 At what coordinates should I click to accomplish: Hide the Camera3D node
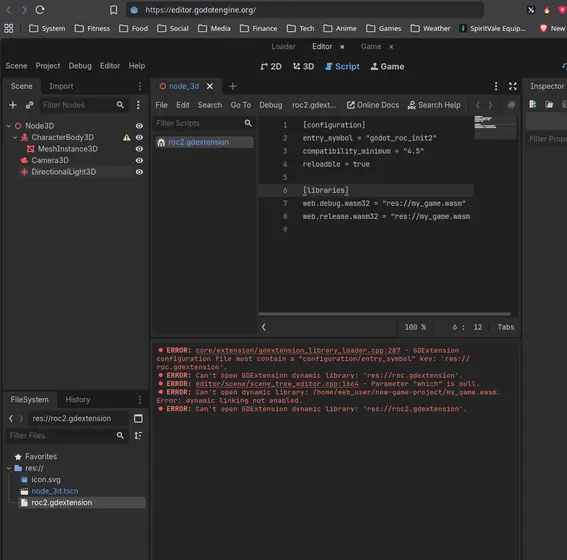tap(139, 161)
